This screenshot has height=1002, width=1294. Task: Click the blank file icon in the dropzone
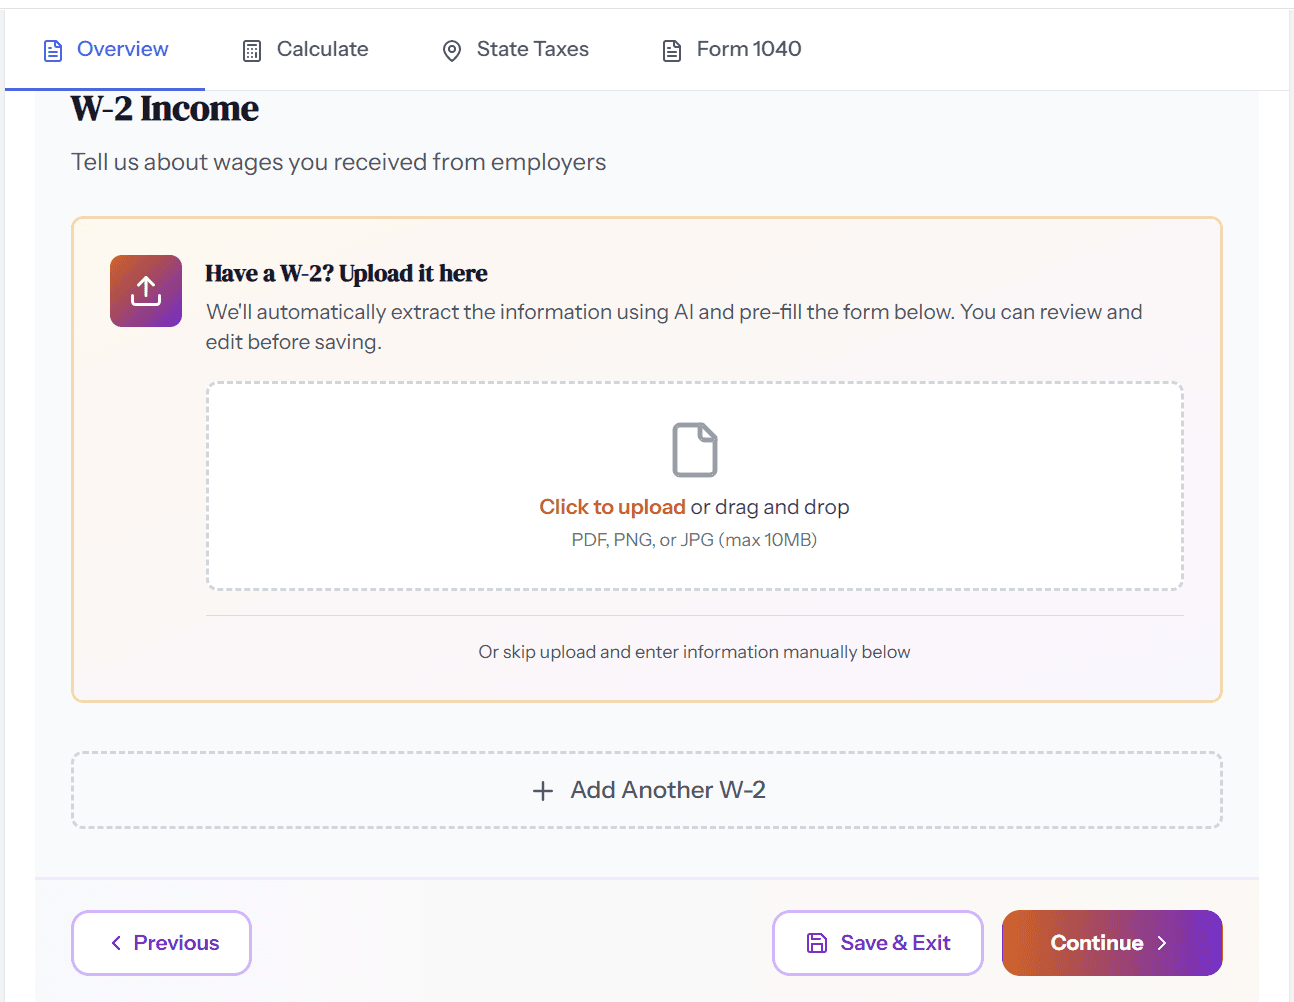coord(695,449)
